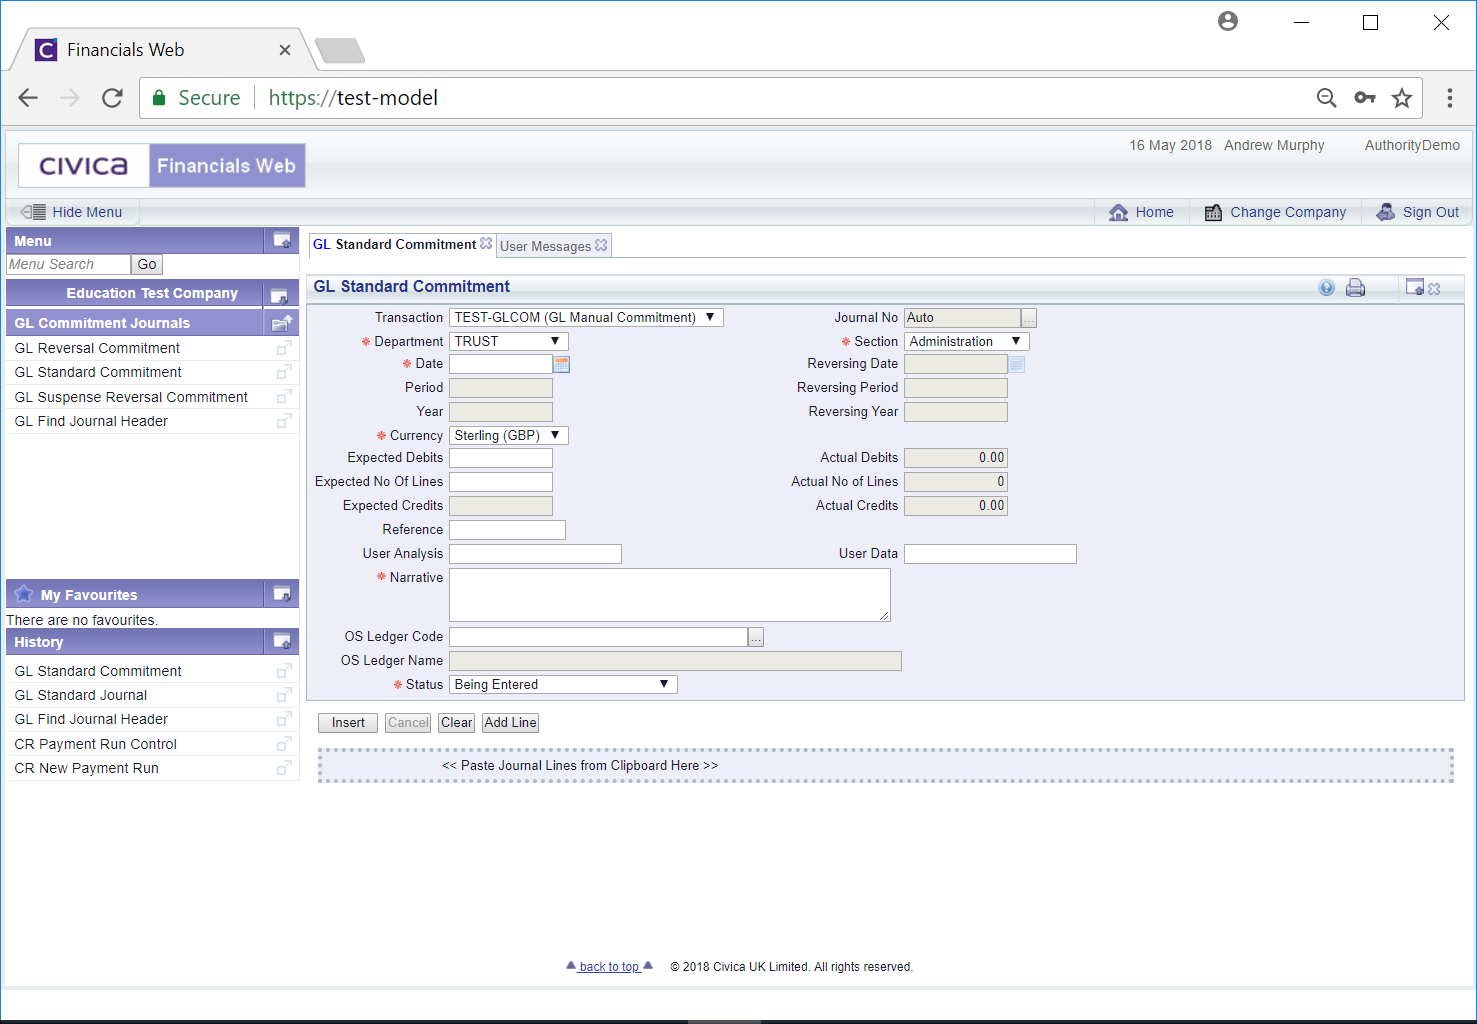Click the saved passwords key icon
The height and width of the screenshot is (1024, 1477).
click(1365, 97)
